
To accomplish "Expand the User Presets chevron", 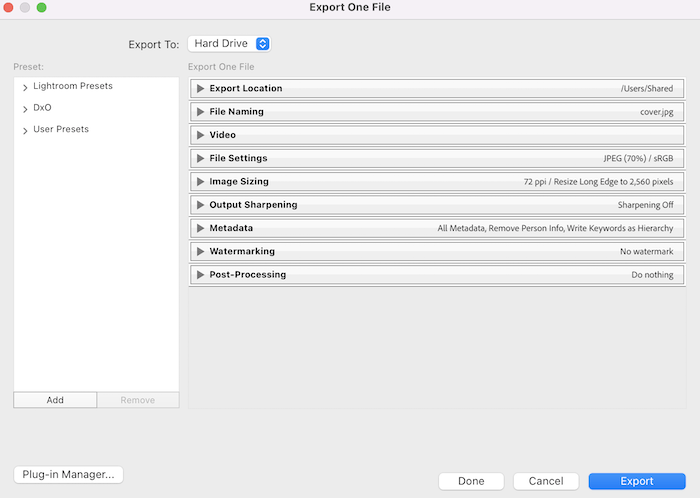I will 24,131.
